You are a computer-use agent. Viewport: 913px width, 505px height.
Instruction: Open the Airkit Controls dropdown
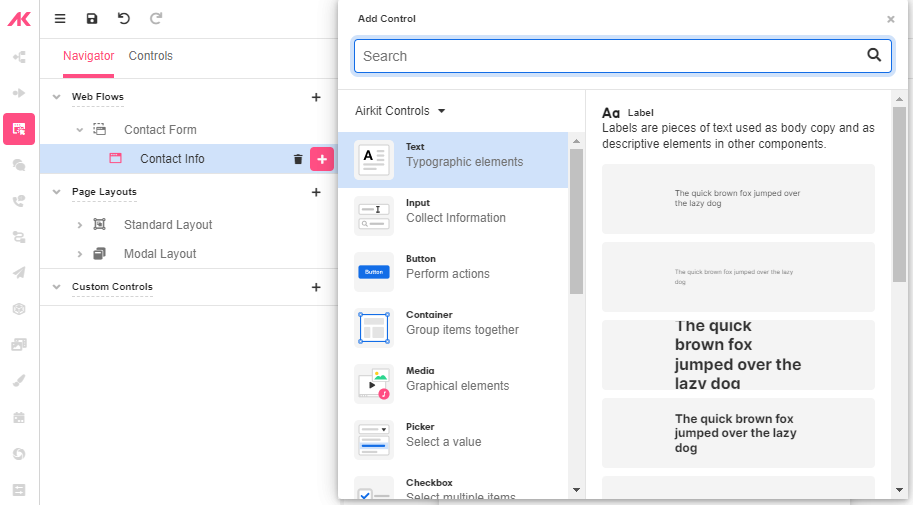400,111
